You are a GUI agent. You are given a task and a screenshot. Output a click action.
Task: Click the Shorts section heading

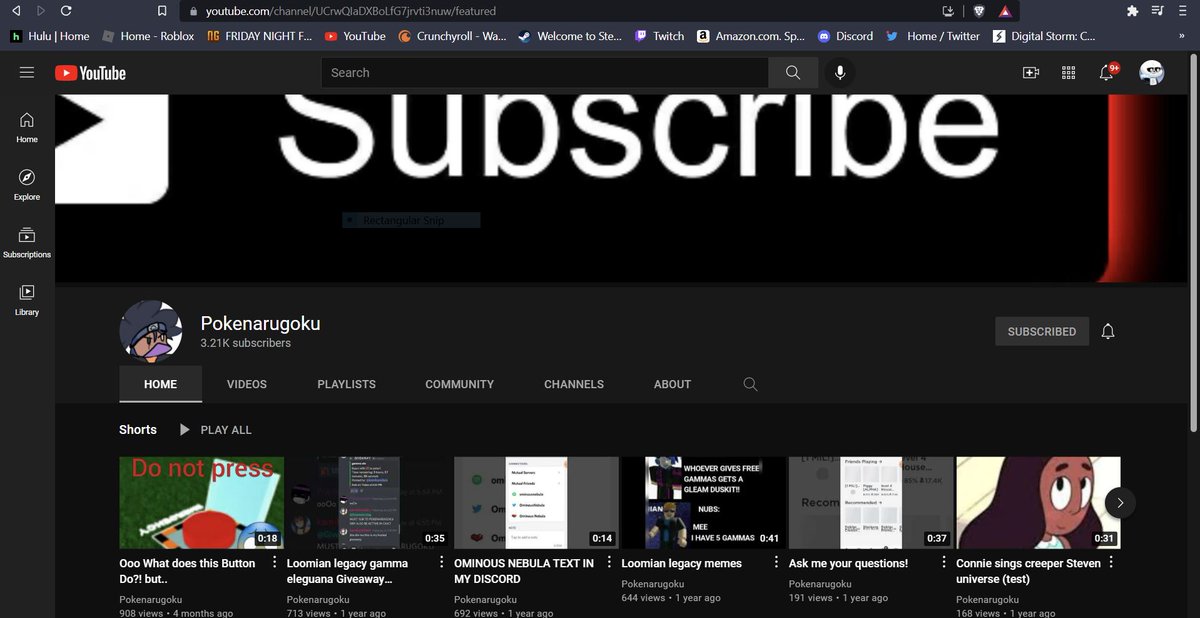coord(138,430)
